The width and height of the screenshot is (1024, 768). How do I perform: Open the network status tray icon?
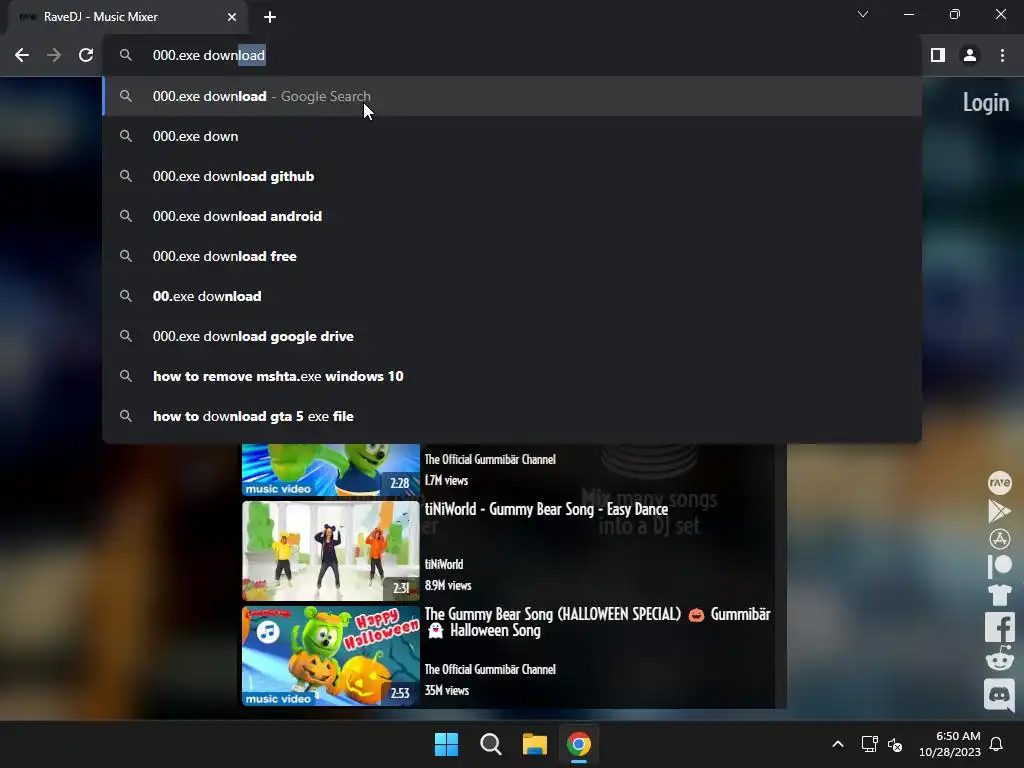[x=870, y=744]
